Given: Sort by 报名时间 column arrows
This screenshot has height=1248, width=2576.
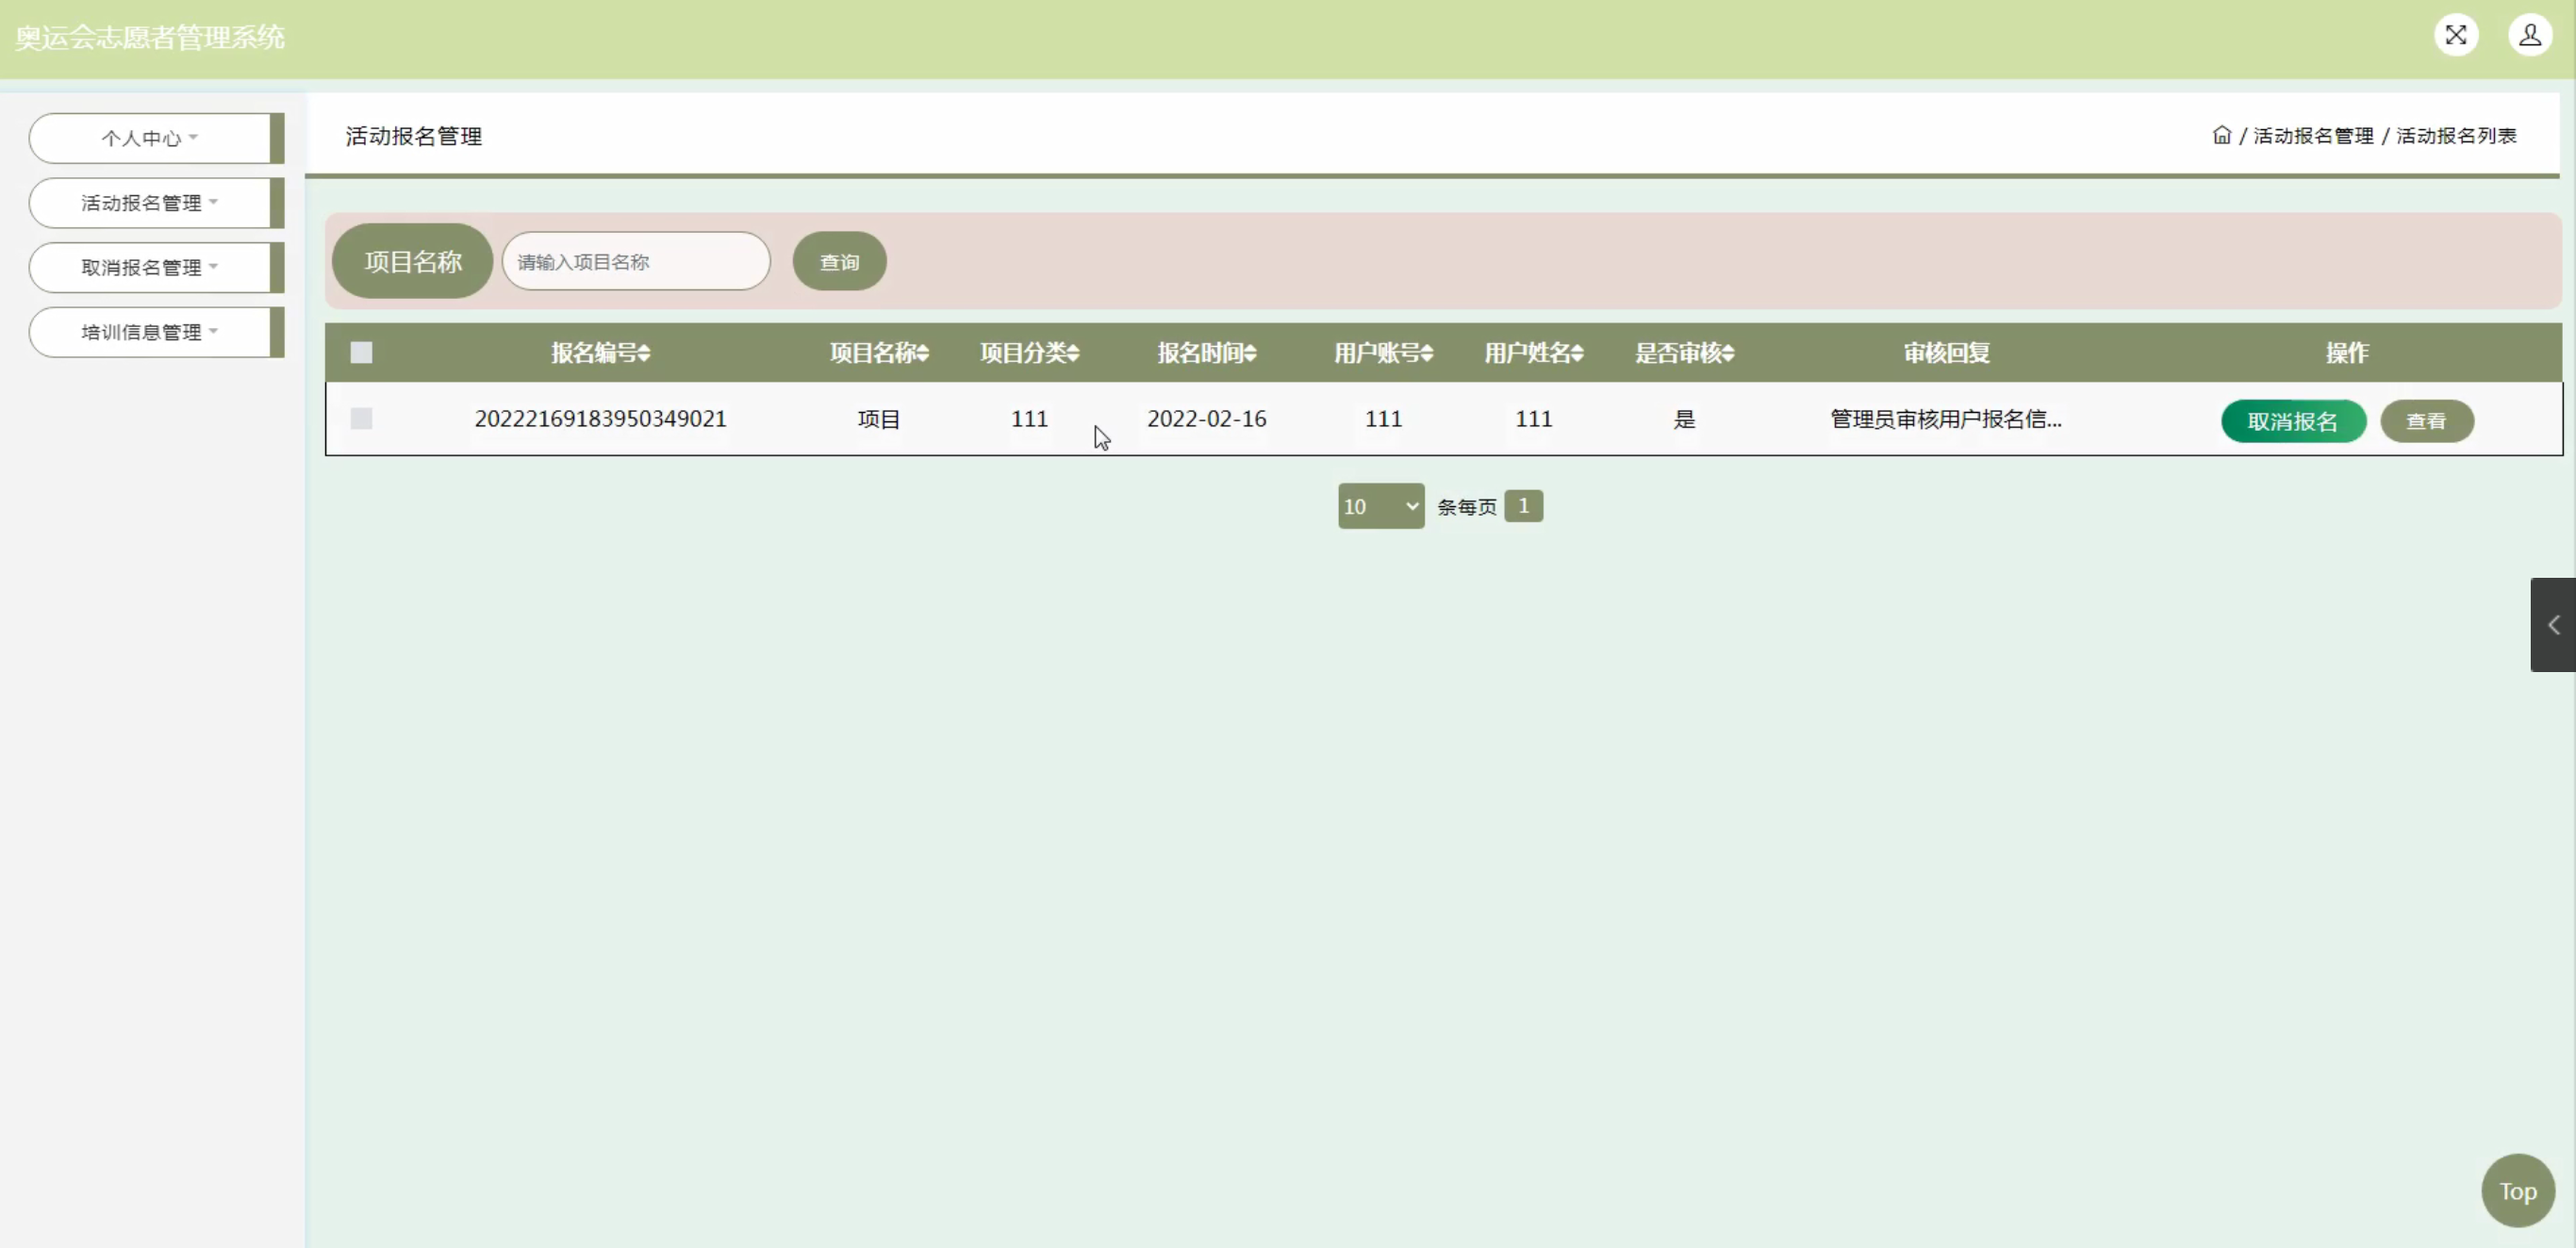Looking at the screenshot, I should pos(1250,353).
